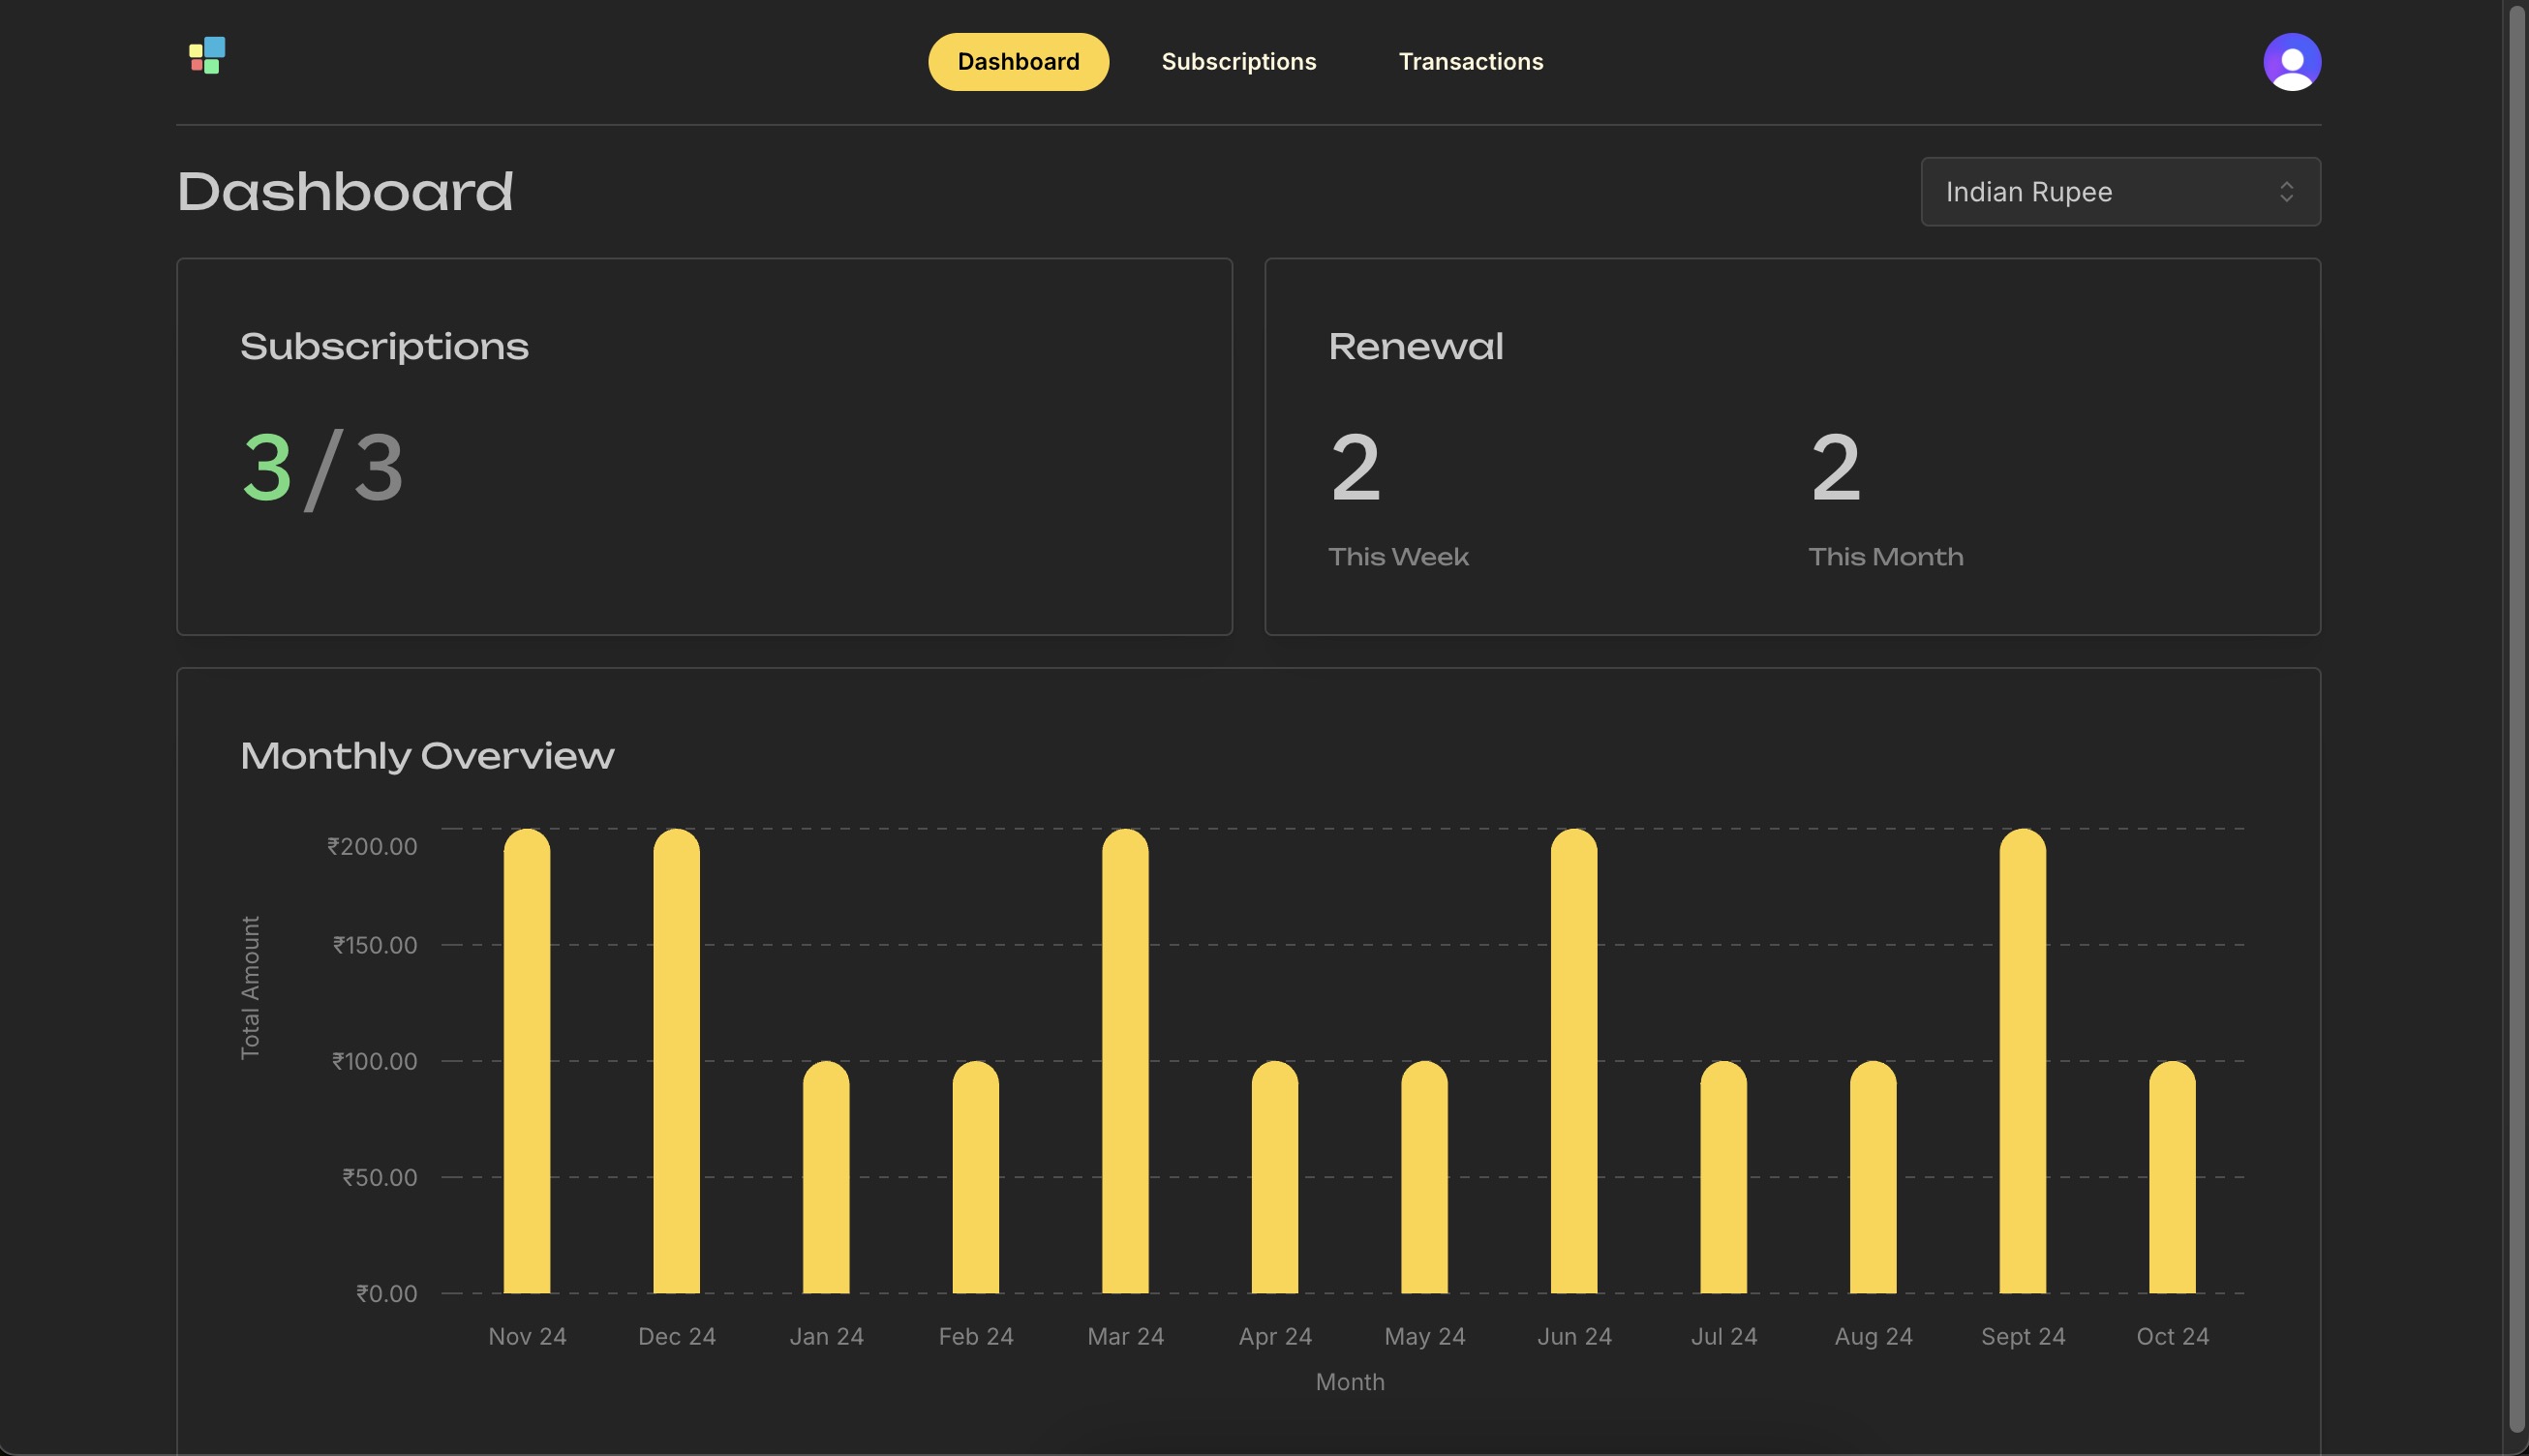Click the Sept 24 month label
The height and width of the screenshot is (1456, 2529).
(x=2023, y=1337)
